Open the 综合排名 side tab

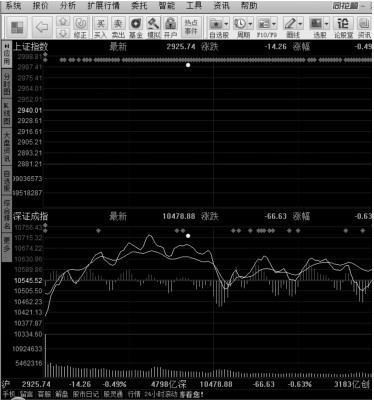[7, 215]
